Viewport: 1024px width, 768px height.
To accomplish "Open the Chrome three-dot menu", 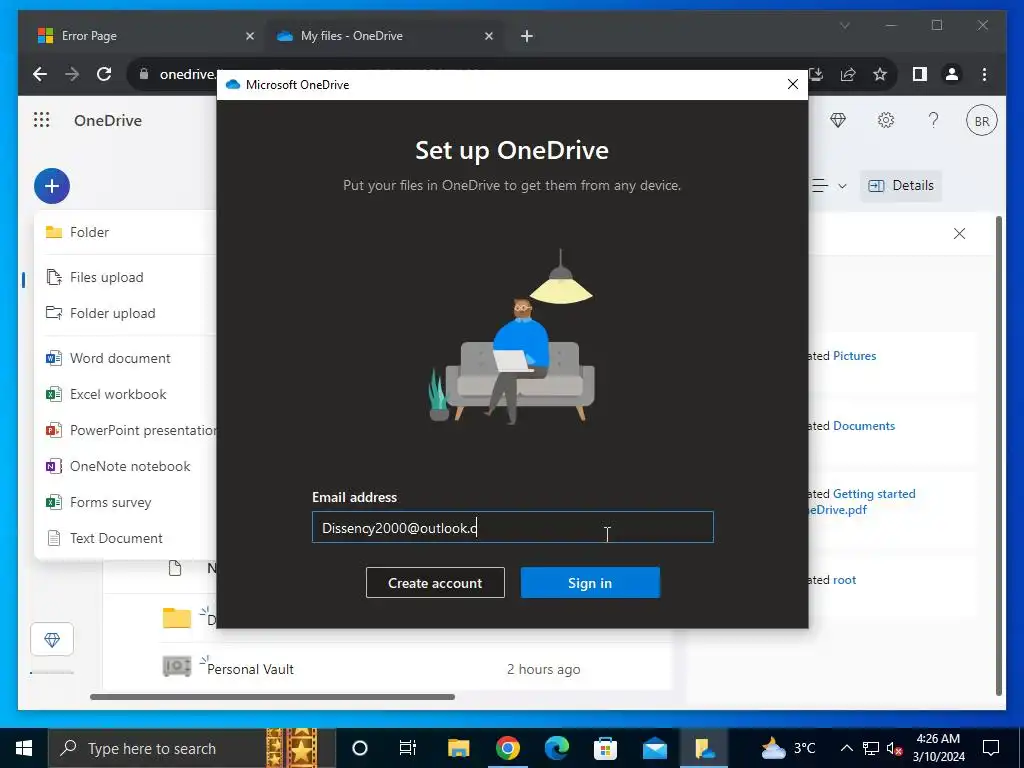I will (x=984, y=74).
